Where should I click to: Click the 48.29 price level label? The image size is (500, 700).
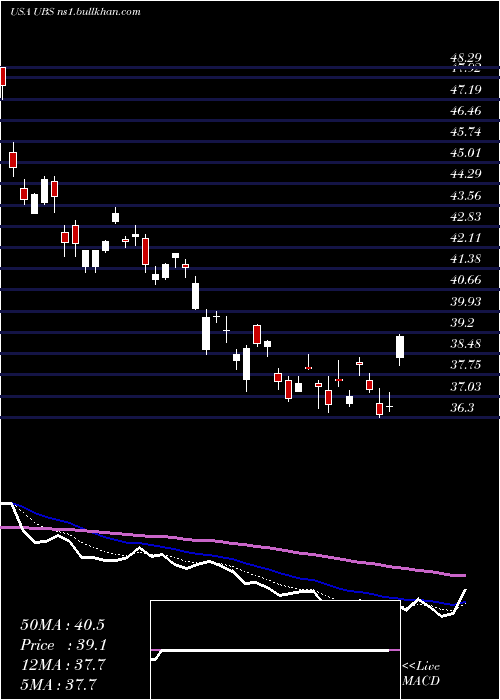tap(466, 58)
